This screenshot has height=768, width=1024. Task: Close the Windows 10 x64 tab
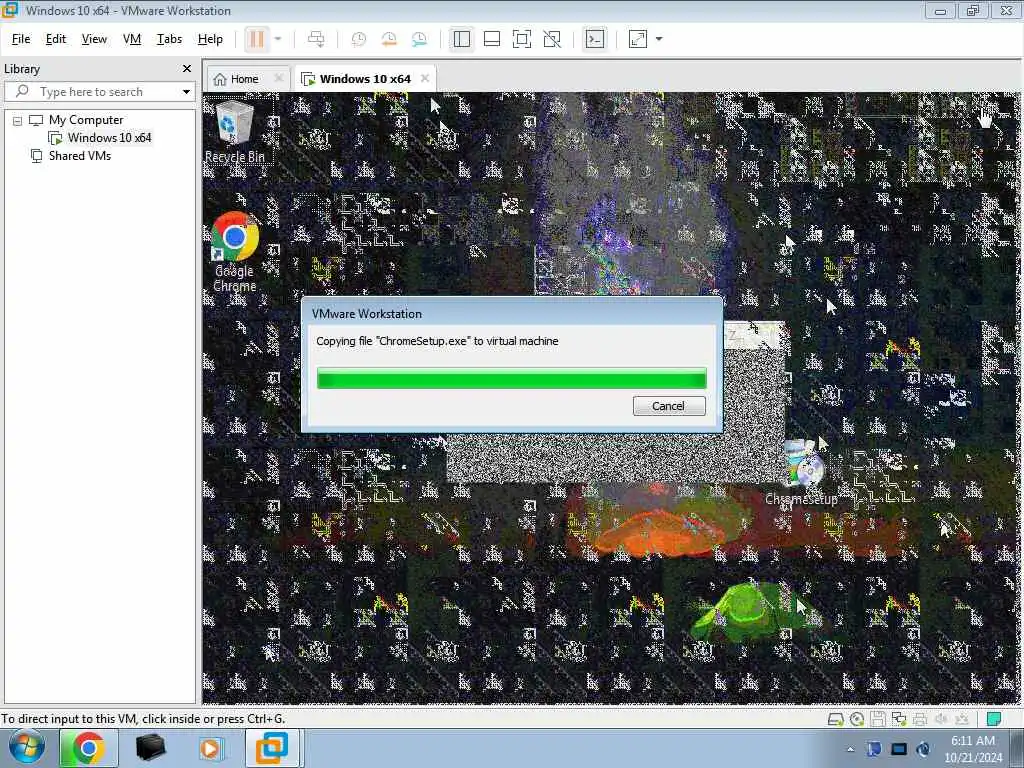(x=425, y=78)
